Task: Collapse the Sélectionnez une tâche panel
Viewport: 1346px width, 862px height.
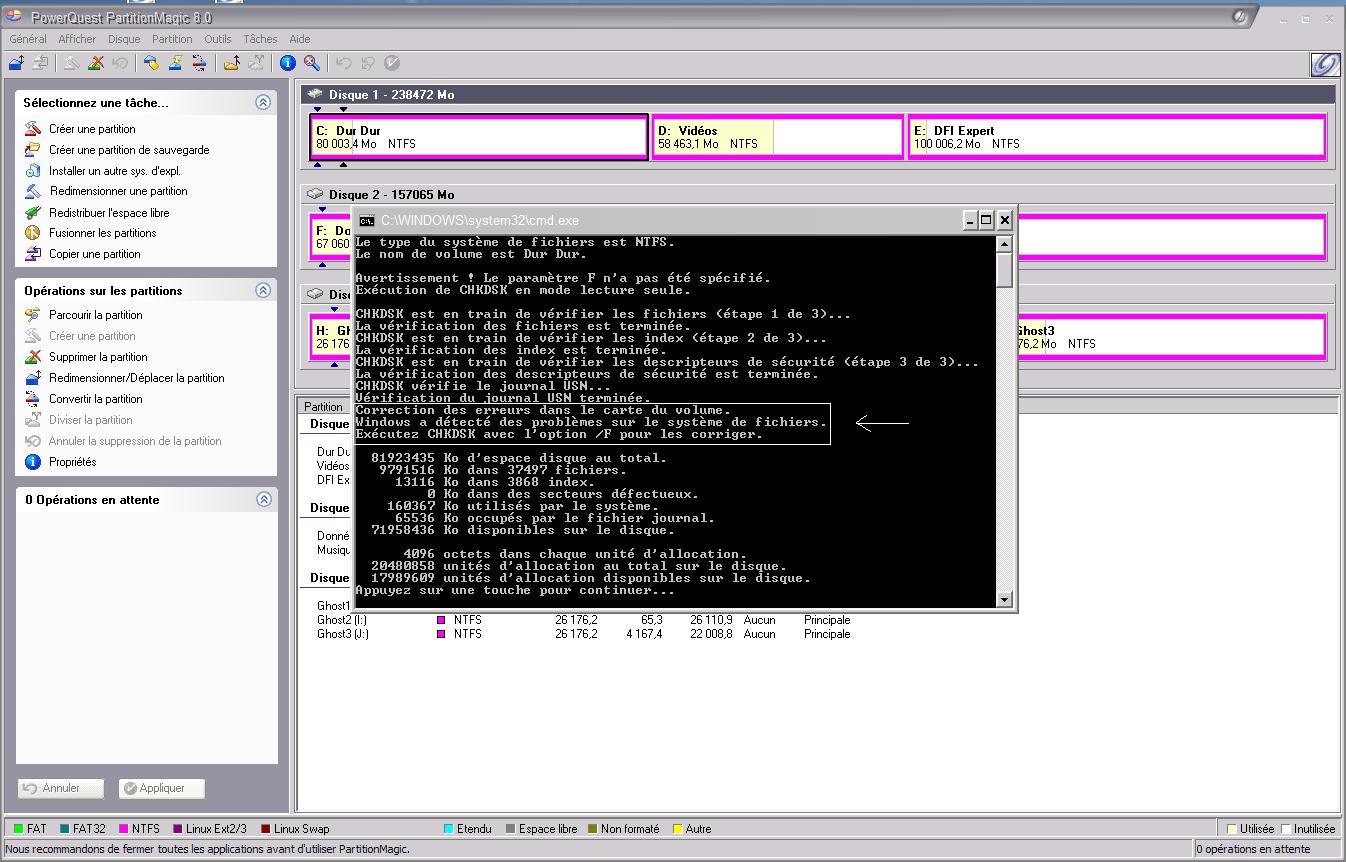Action: point(263,102)
